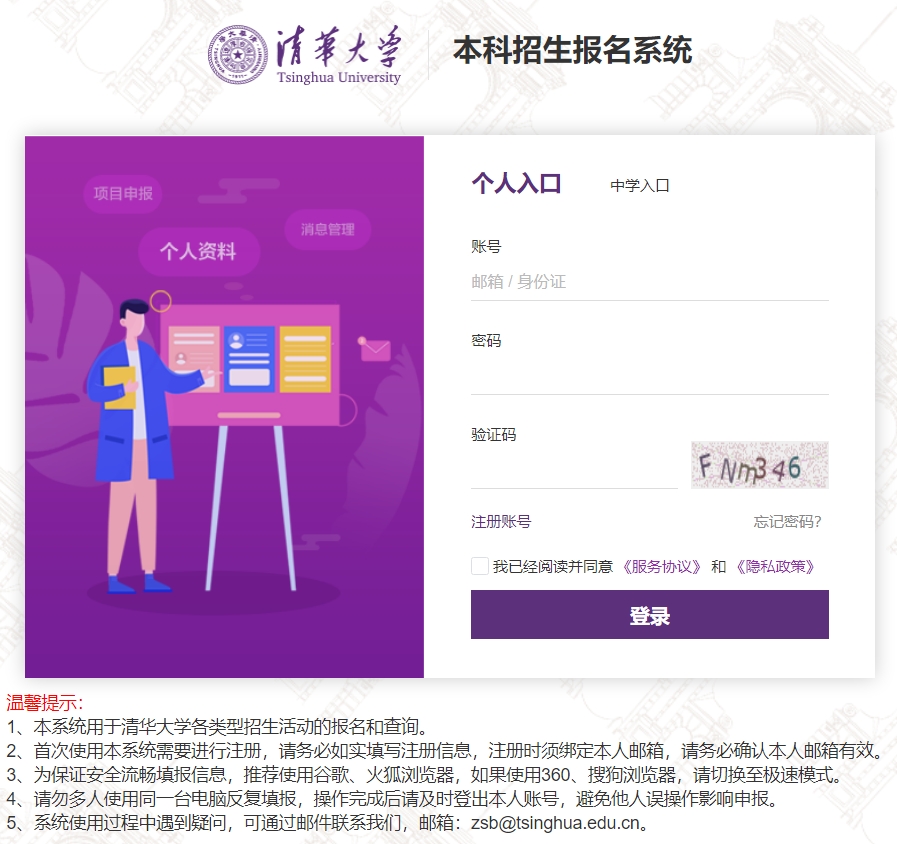Check the agreement checkbox 我已经阅读并同意

[x=479, y=566]
